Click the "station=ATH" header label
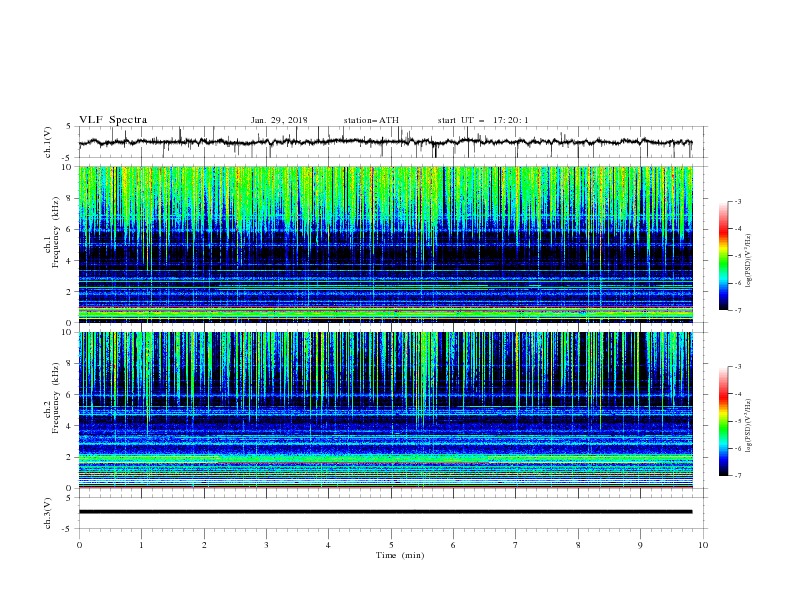Viewport: 792px width, 612px height. tap(371, 120)
